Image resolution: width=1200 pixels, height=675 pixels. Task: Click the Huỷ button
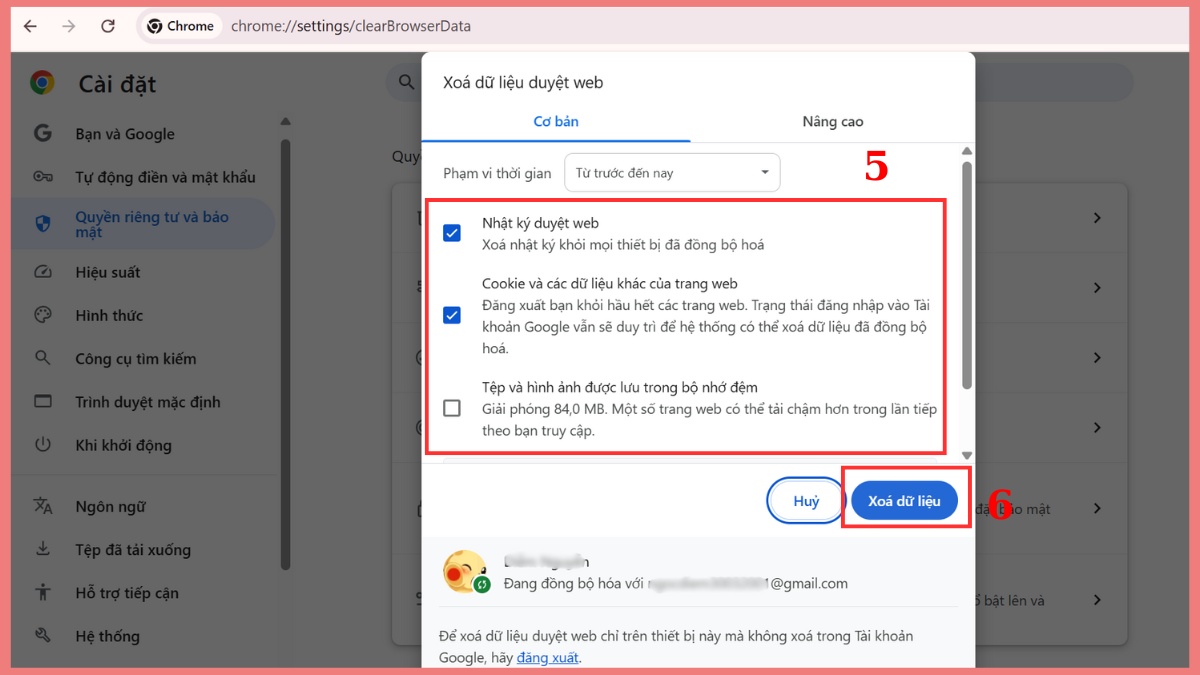pos(806,501)
